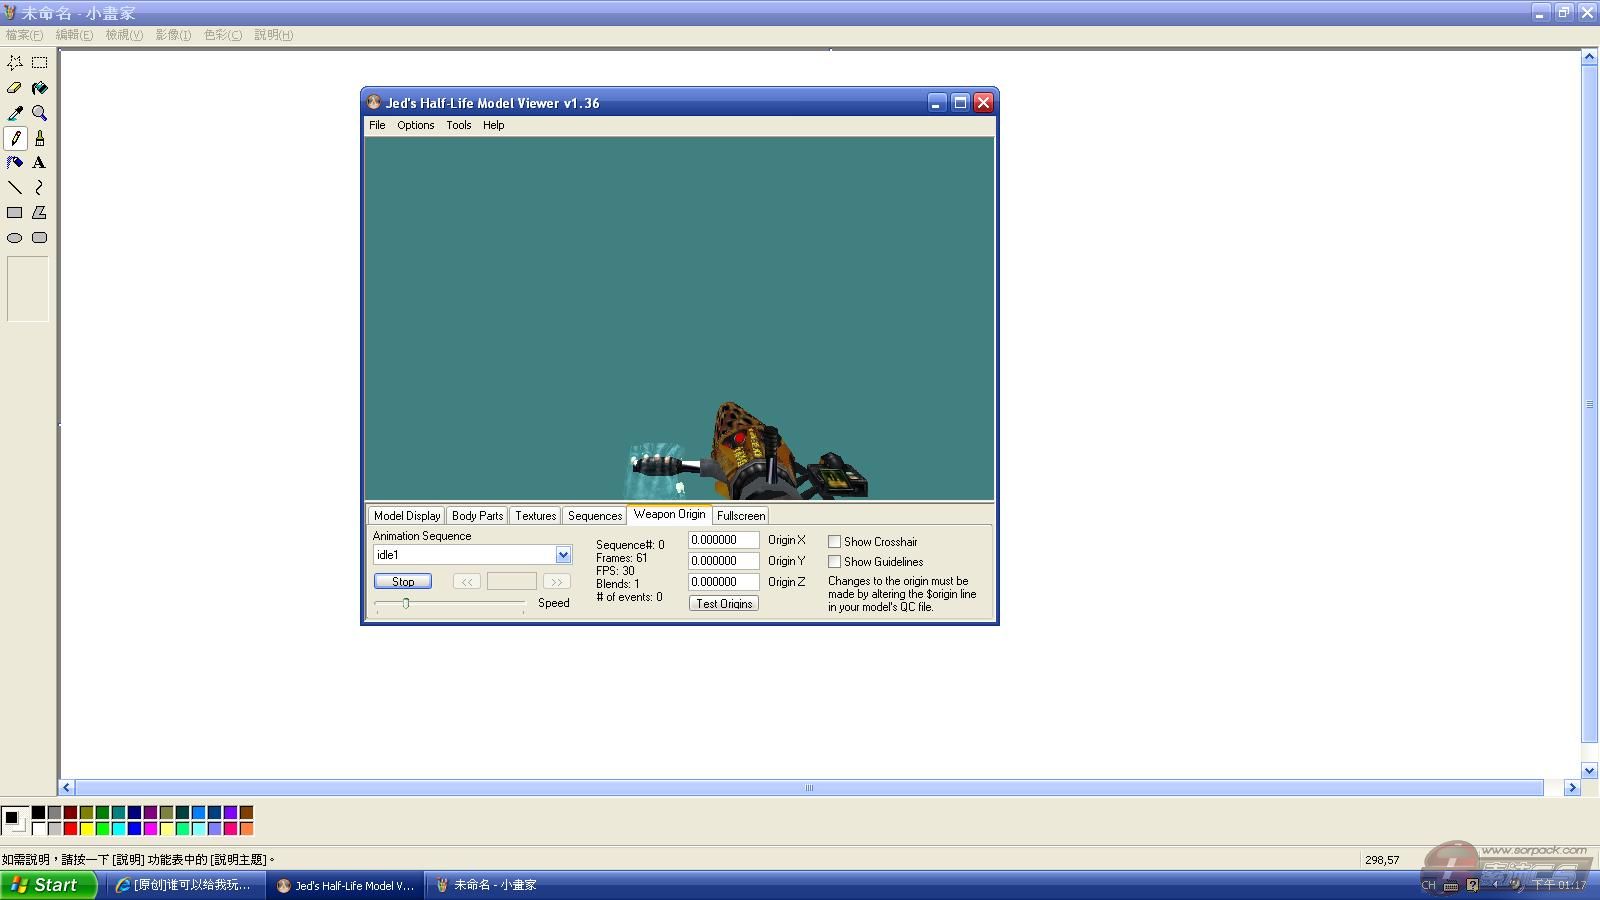
Task: Choose the Fill With Color bucket tool
Action: 40,88
